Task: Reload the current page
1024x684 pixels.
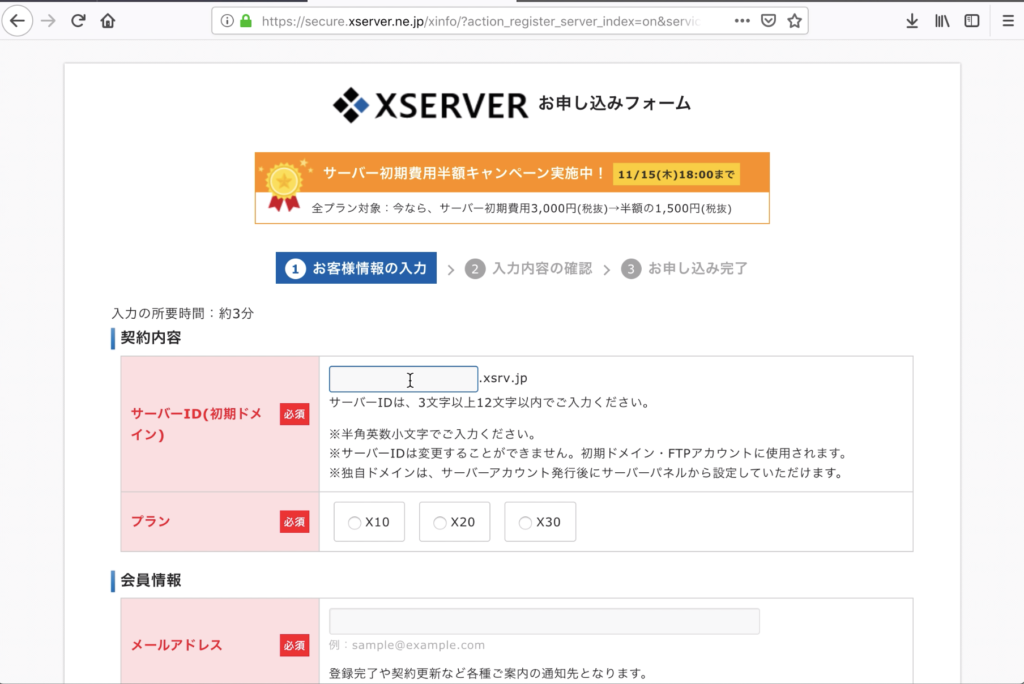Action: coord(79,20)
